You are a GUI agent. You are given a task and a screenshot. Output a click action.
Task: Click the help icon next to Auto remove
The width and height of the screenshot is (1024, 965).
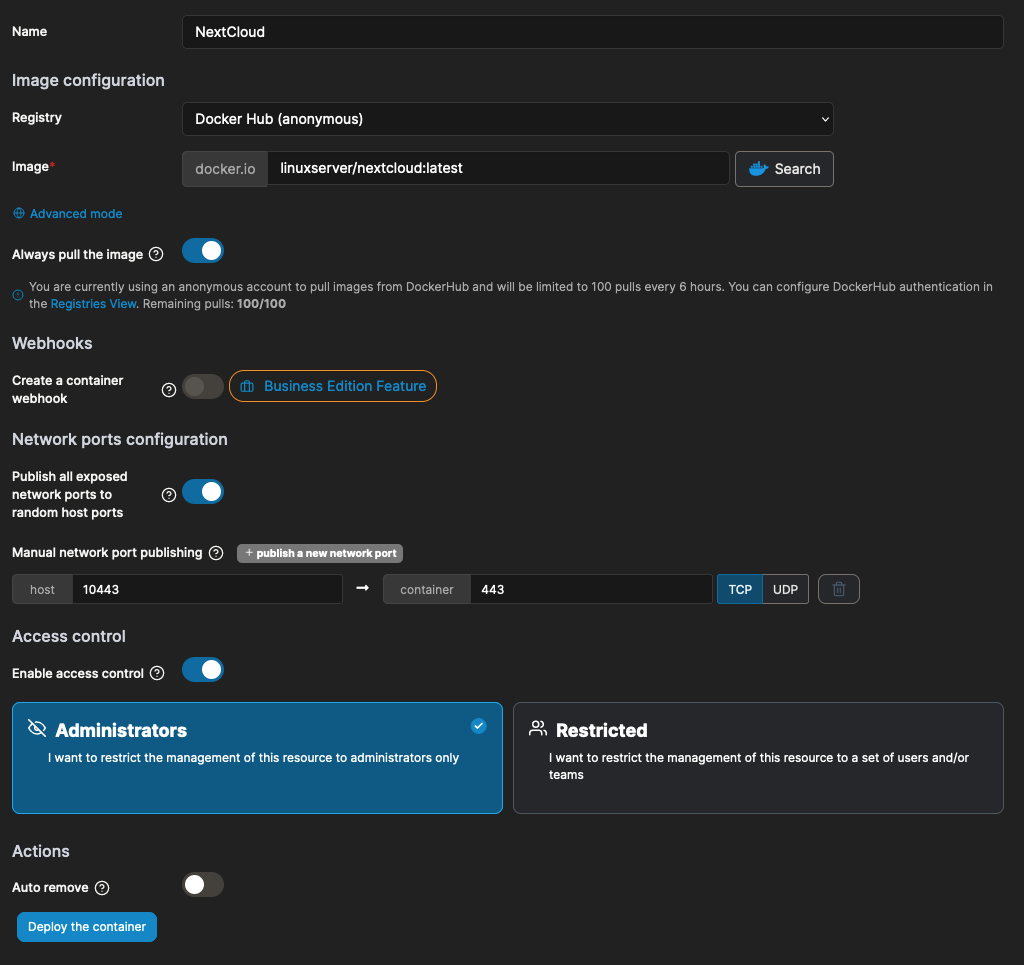click(102, 888)
